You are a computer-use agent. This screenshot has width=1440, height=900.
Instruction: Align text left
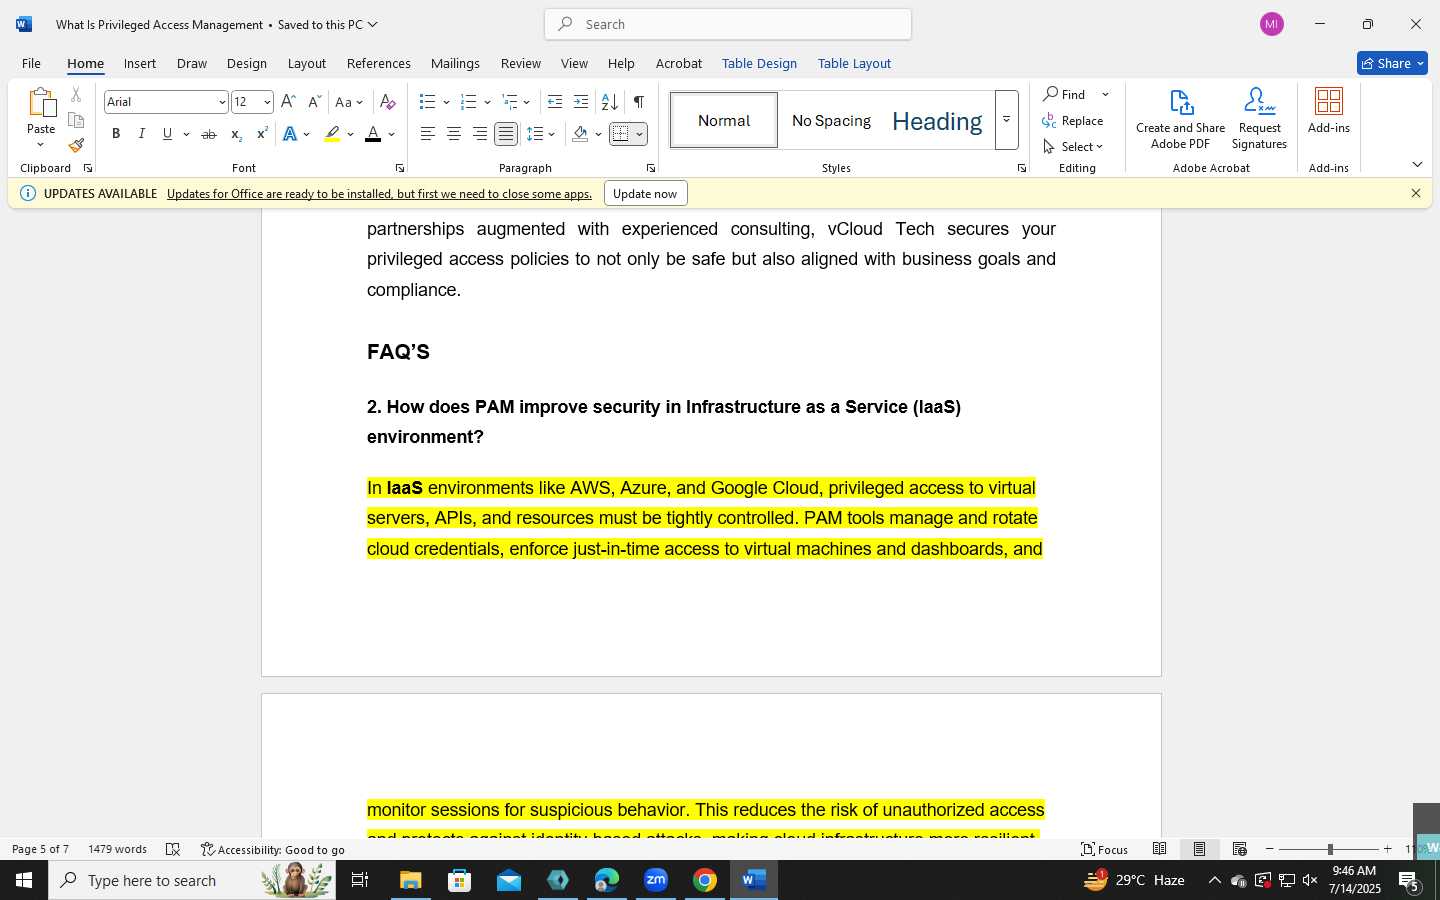[428, 134]
